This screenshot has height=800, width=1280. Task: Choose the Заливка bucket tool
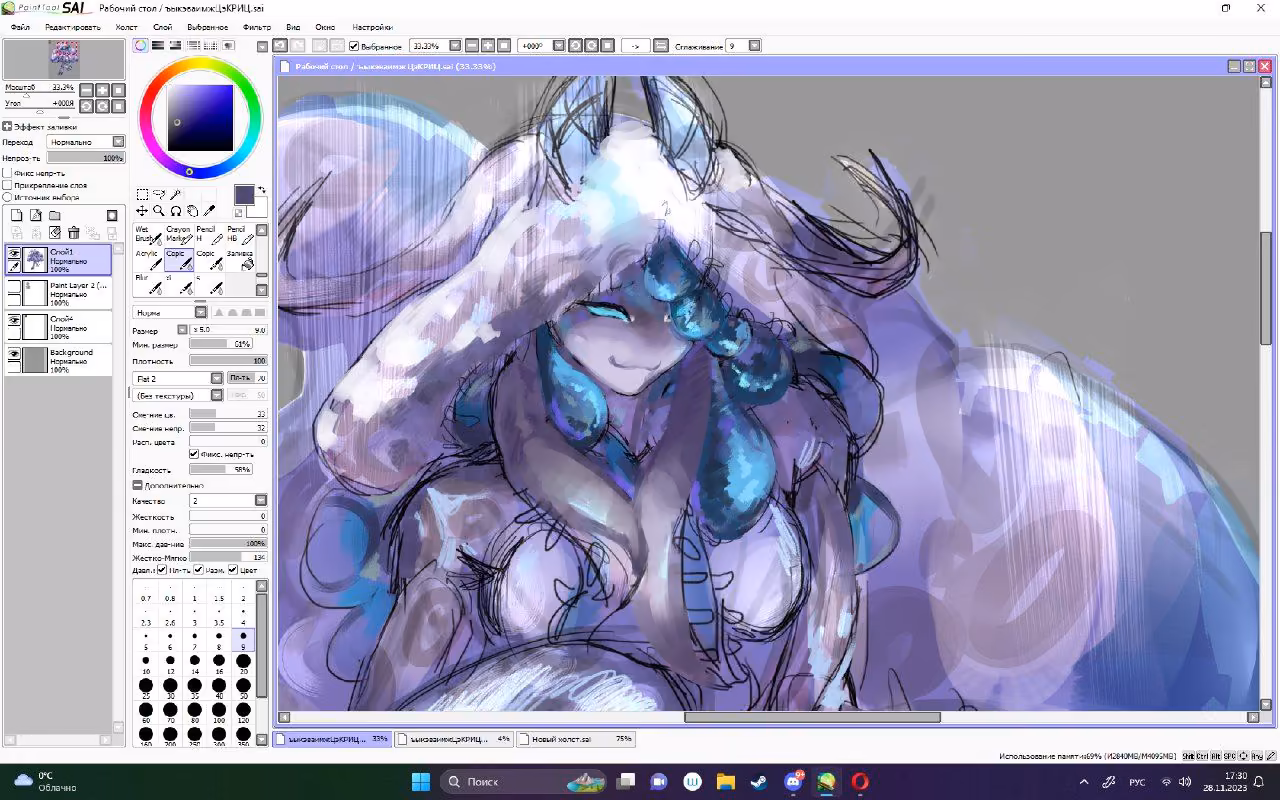tap(239, 260)
